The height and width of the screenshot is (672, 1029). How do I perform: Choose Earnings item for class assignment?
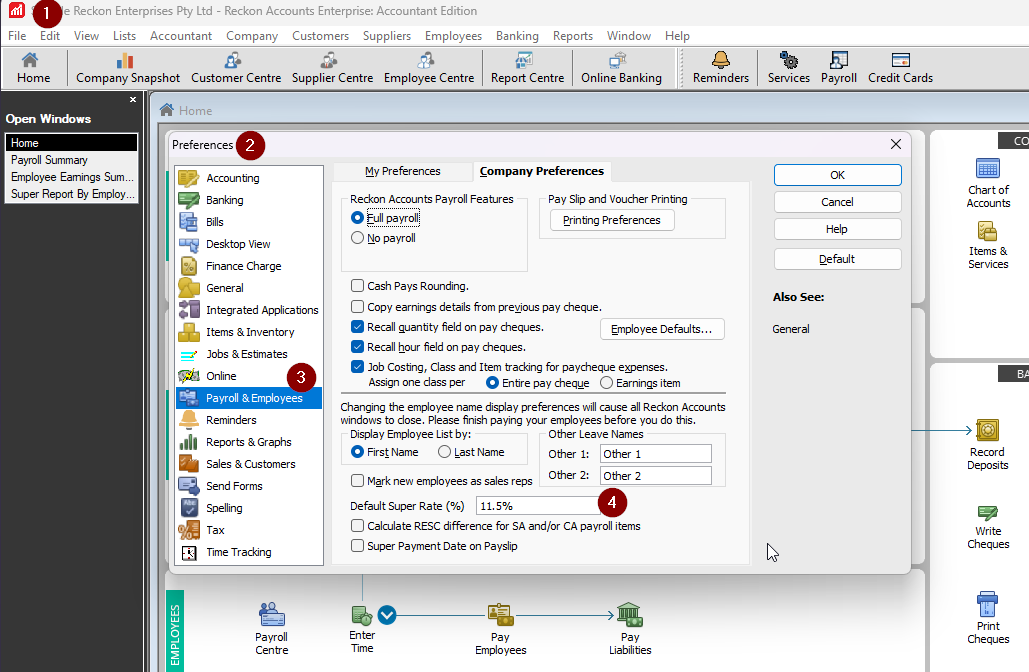coord(606,383)
